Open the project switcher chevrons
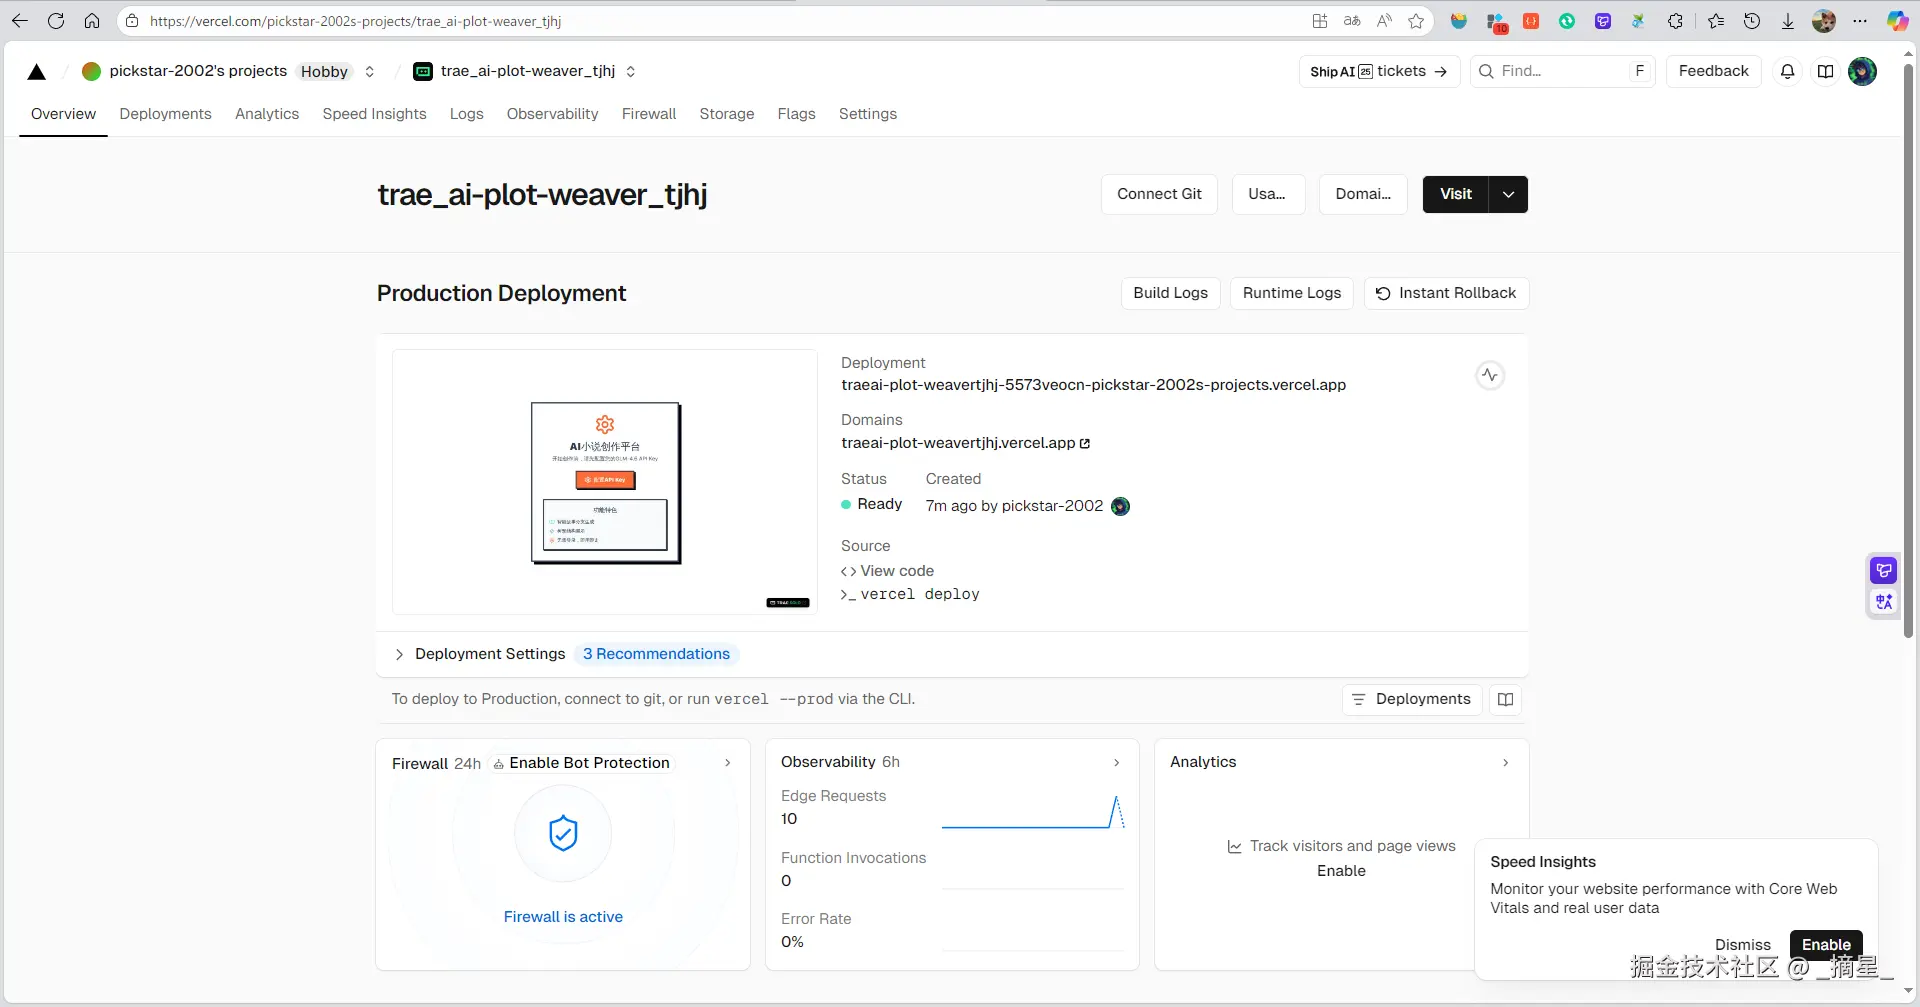Screen dimensions: 1920x1007 [x=631, y=71]
